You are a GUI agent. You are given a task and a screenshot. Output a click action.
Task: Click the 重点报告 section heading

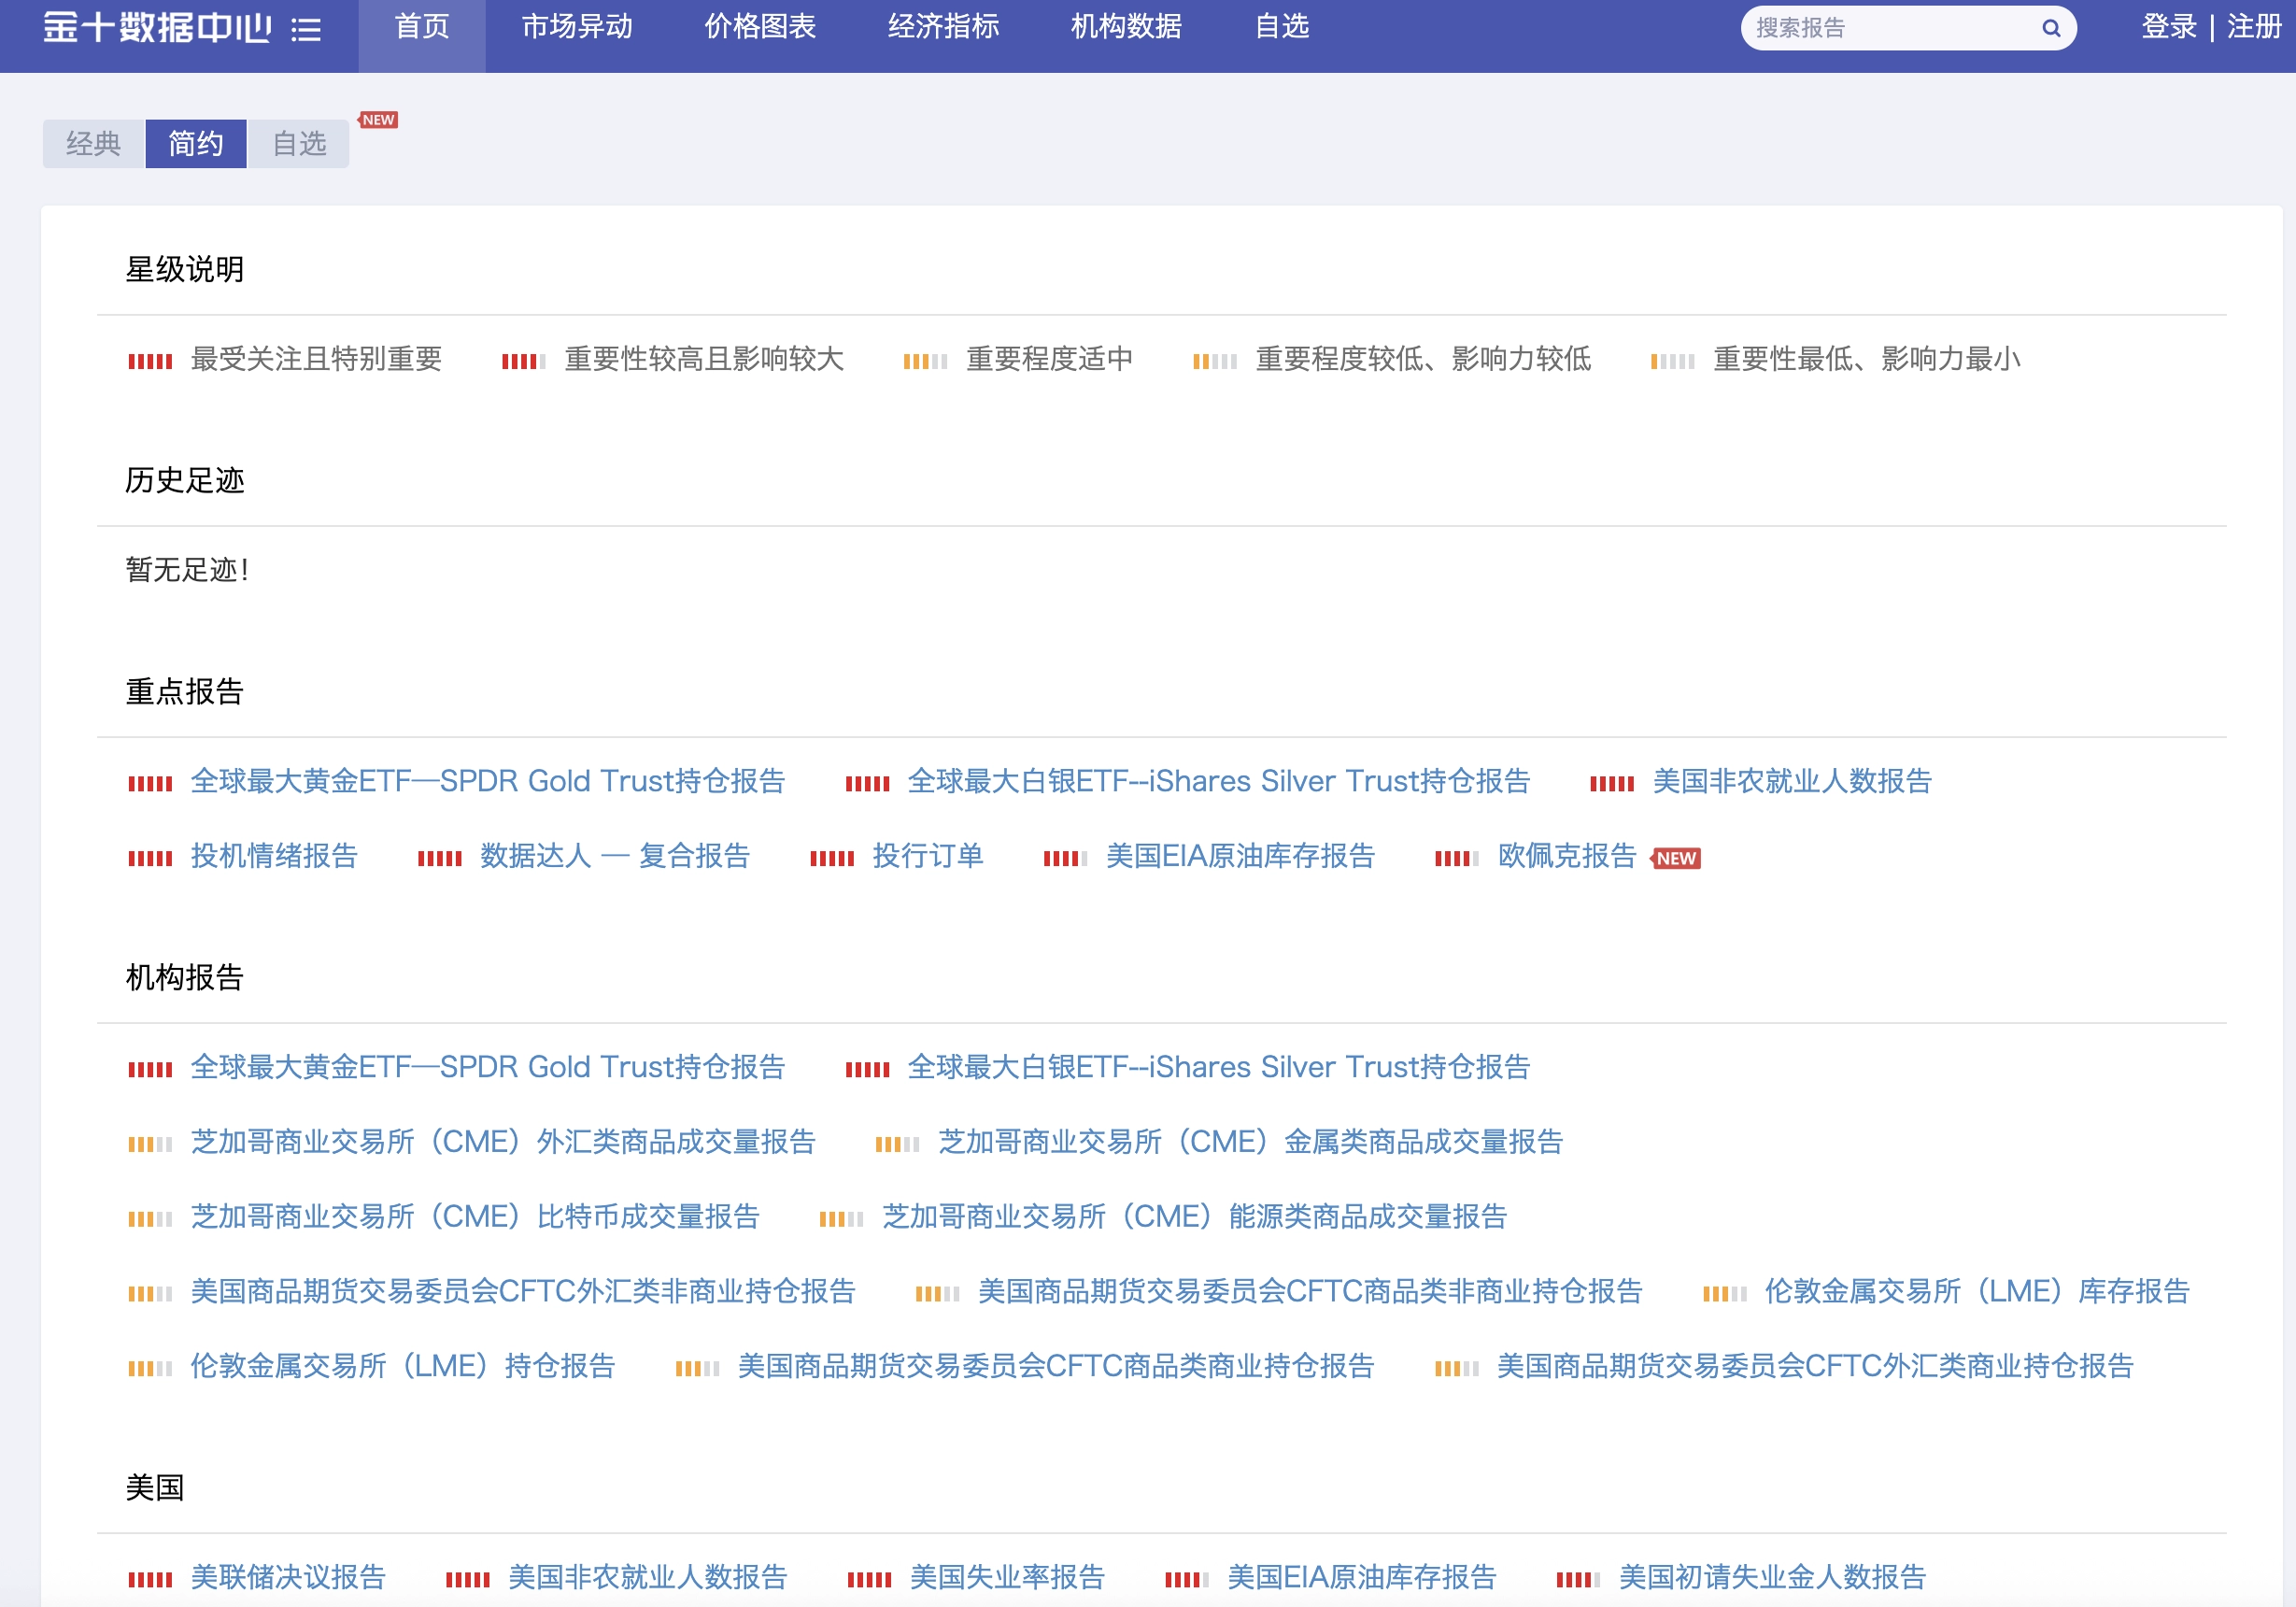click(185, 692)
